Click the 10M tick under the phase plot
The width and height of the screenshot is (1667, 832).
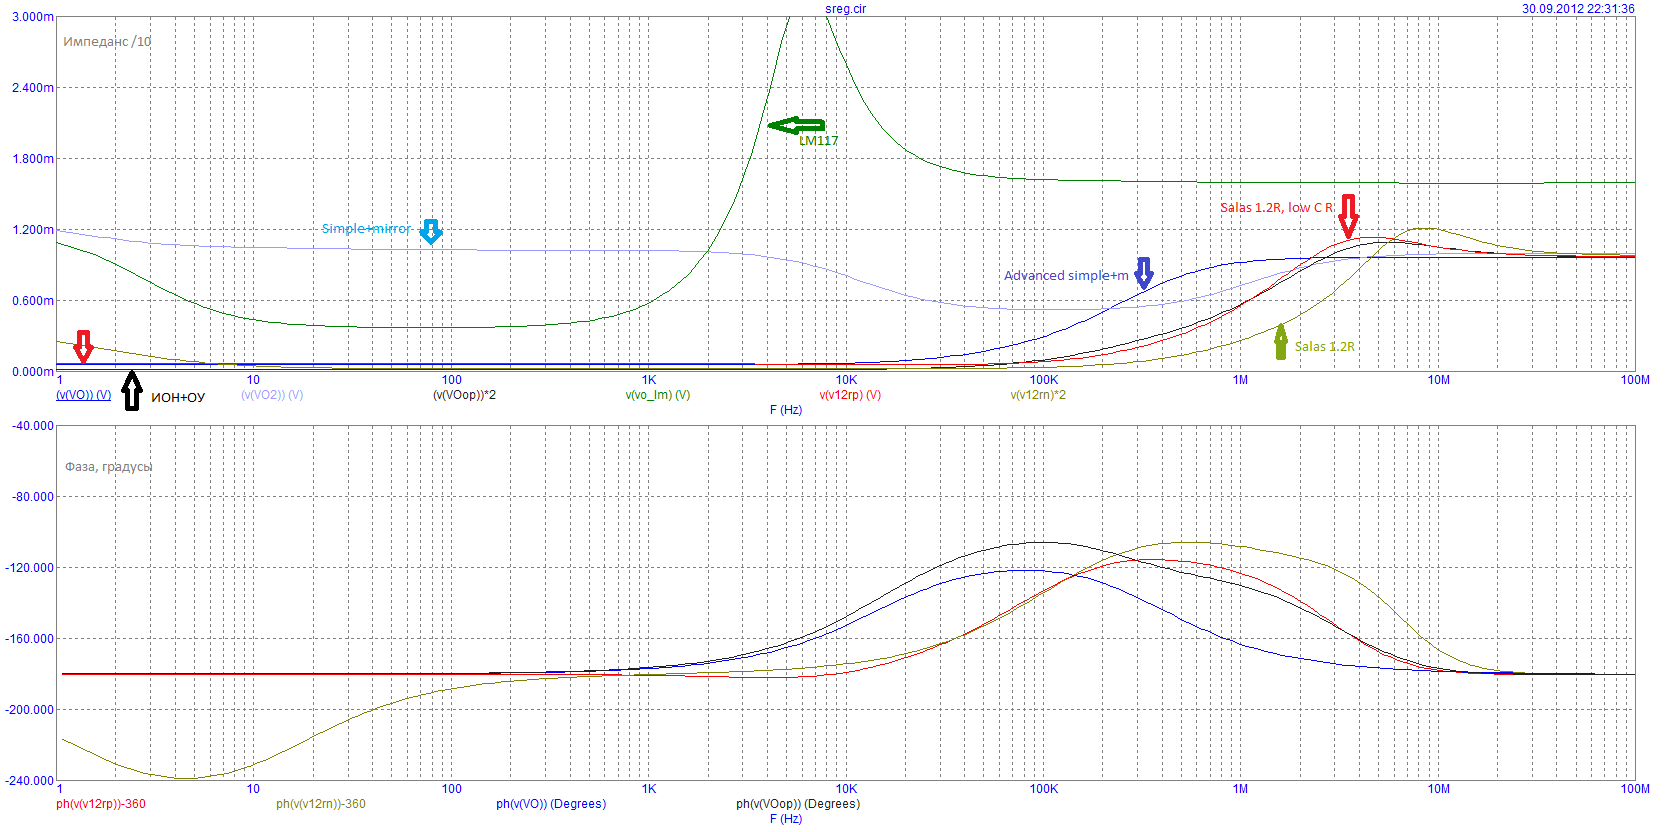pyautogui.click(x=1438, y=789)
